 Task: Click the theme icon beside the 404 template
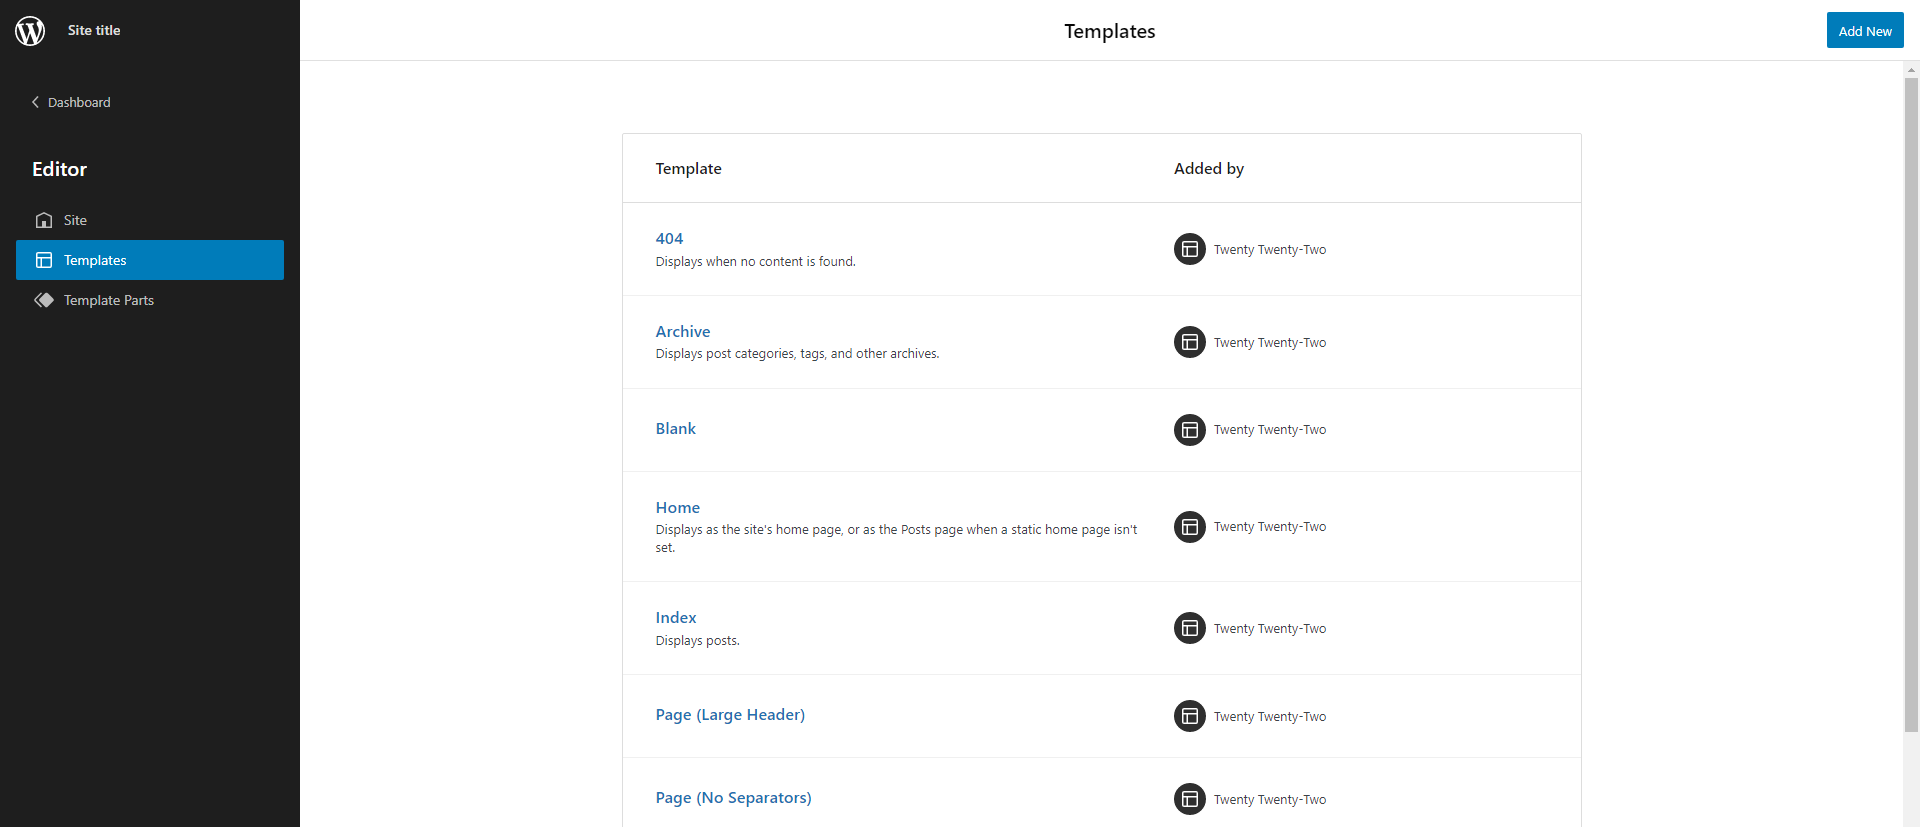[x=1189, y=249]
